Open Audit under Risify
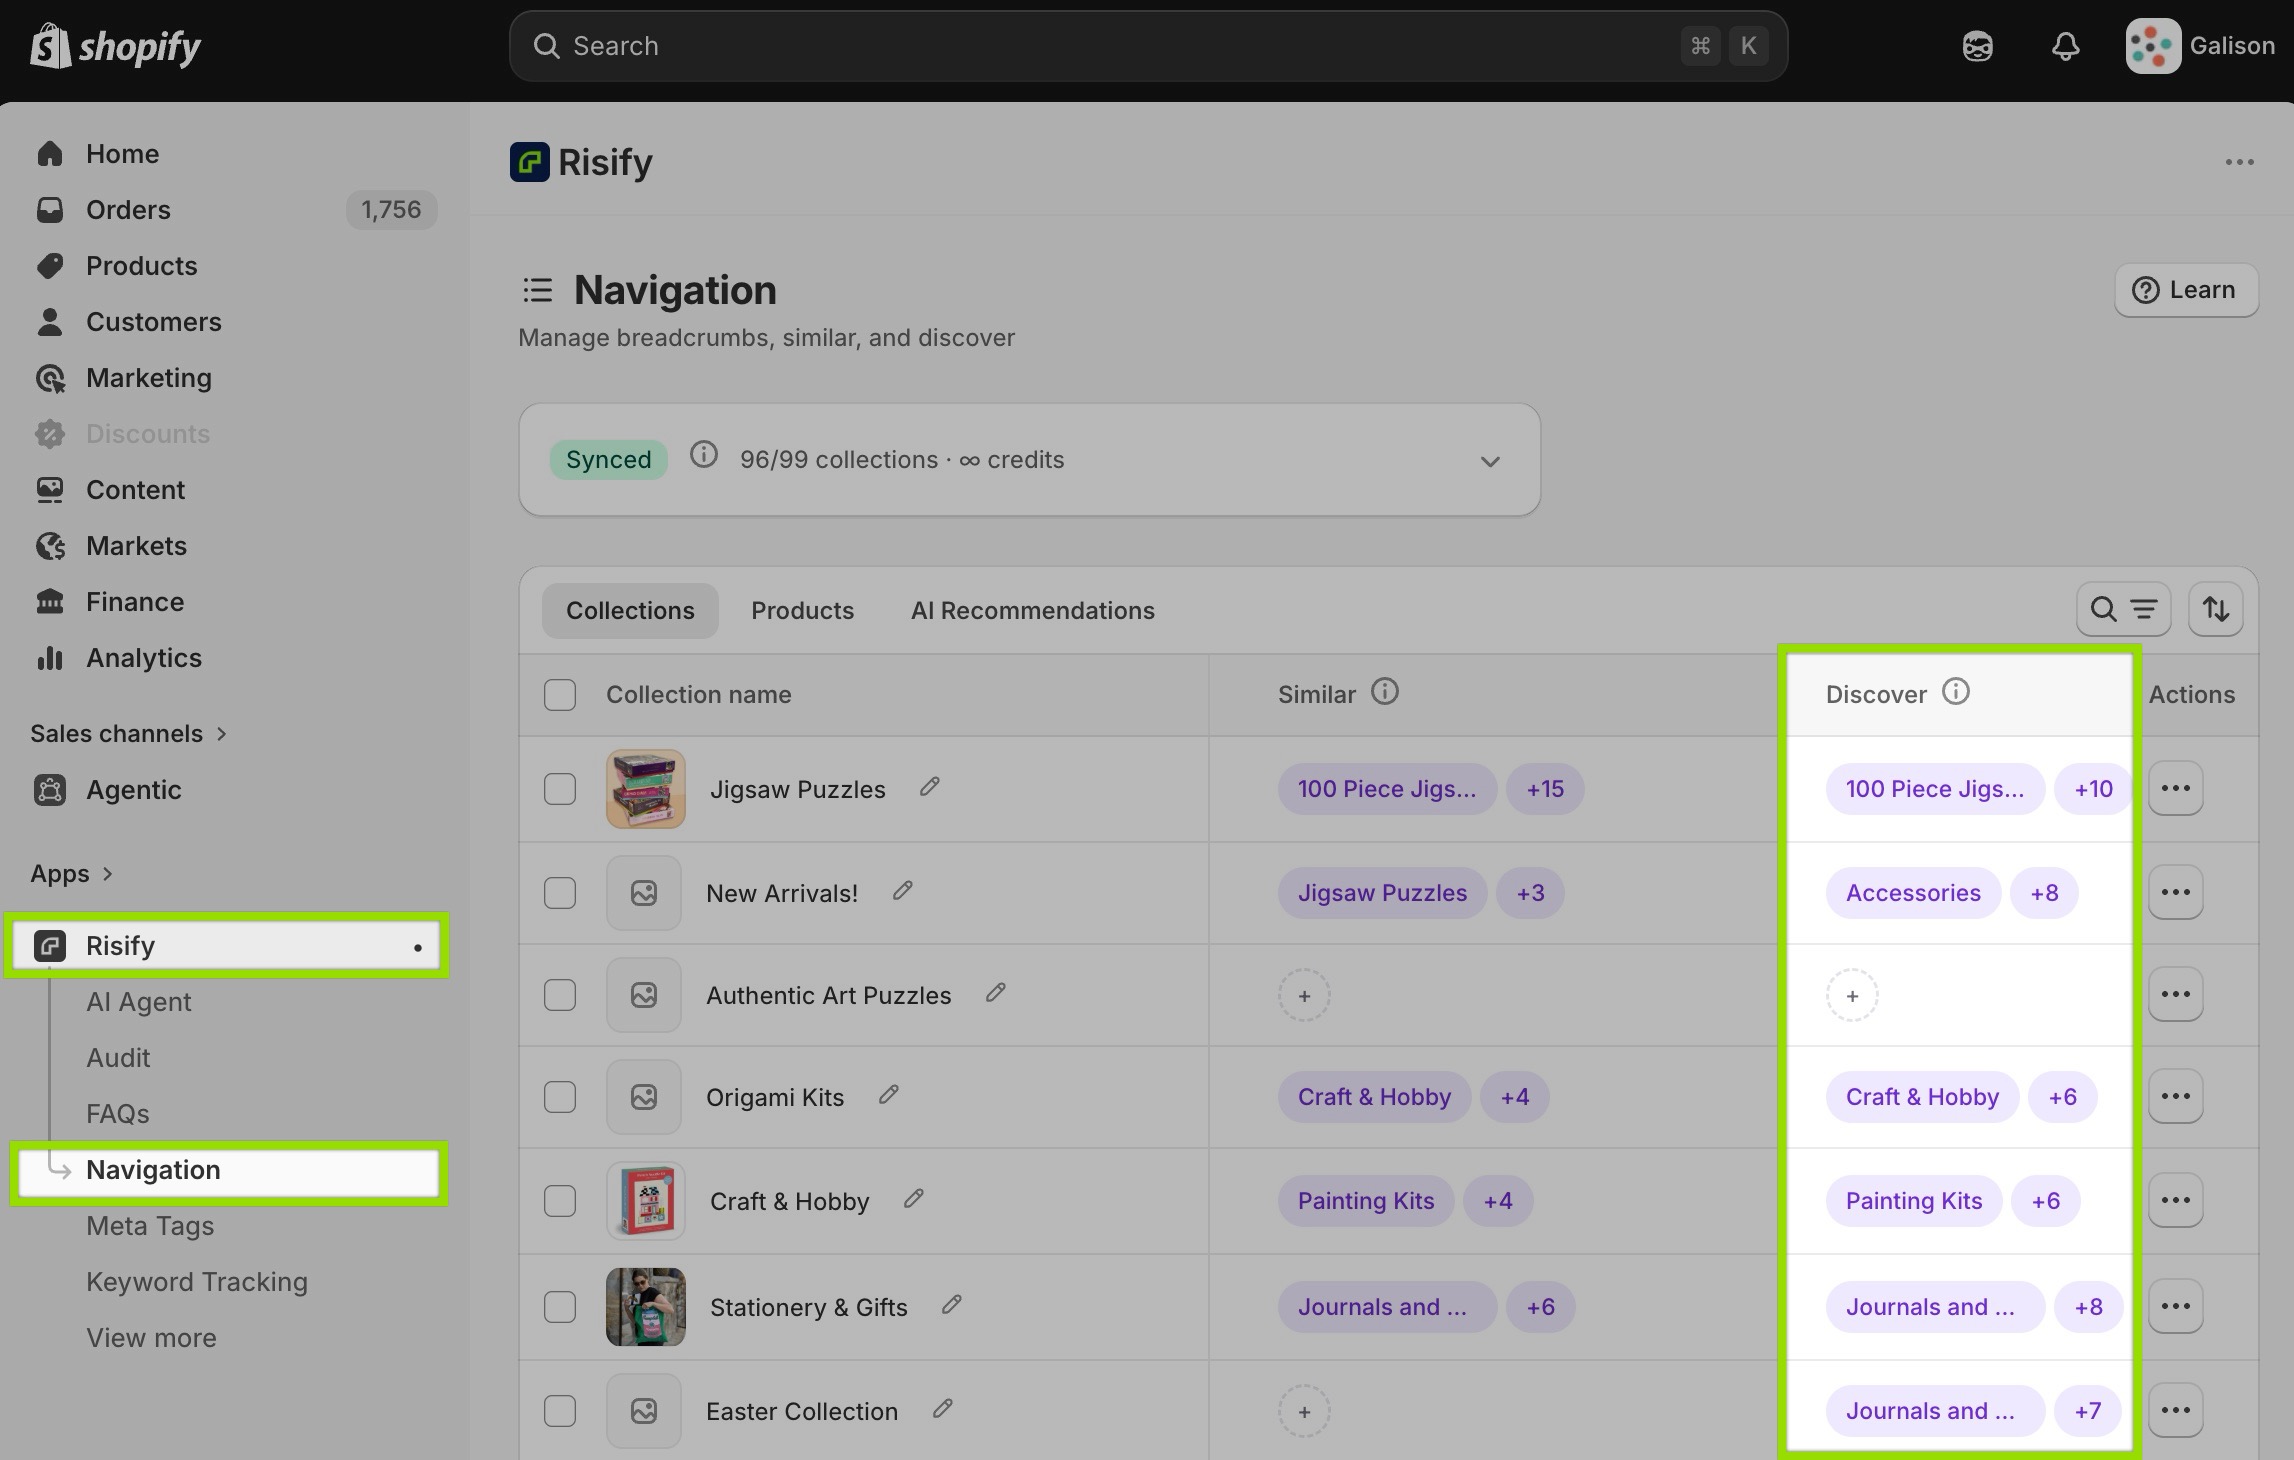This screenshot has width=2294, height=1460. point(118,1058)
